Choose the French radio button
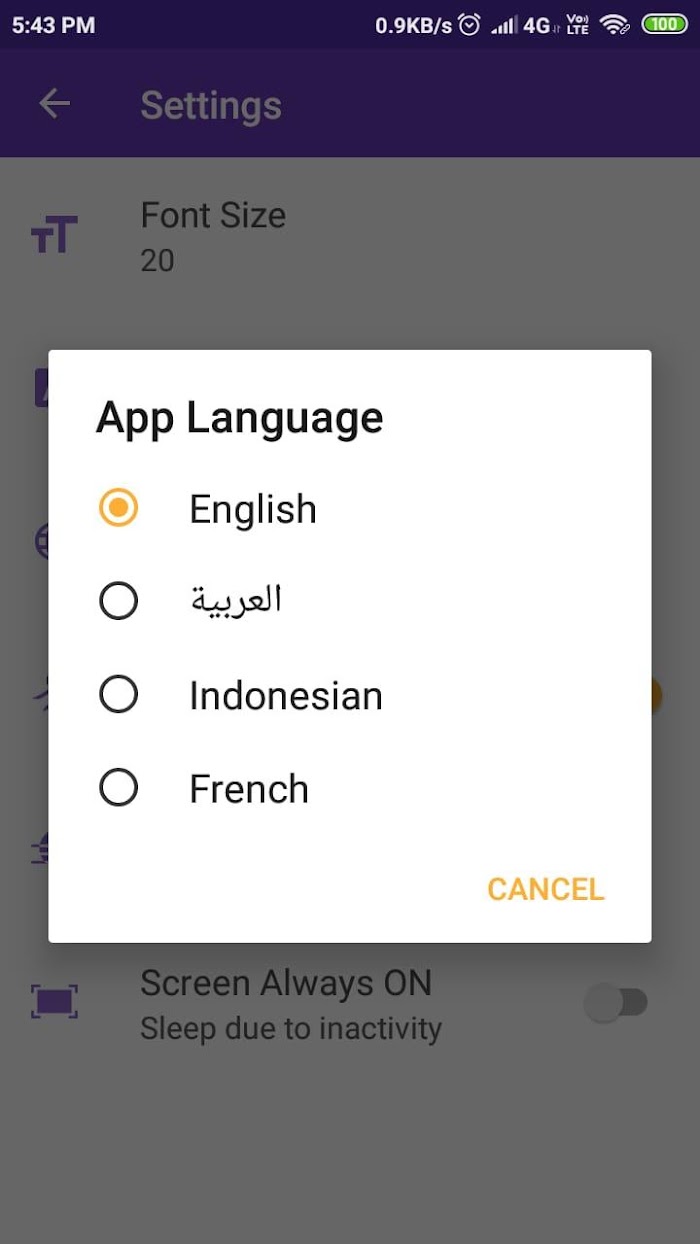The height and width of the screenshot is (1244, 700). pos(119,788)
